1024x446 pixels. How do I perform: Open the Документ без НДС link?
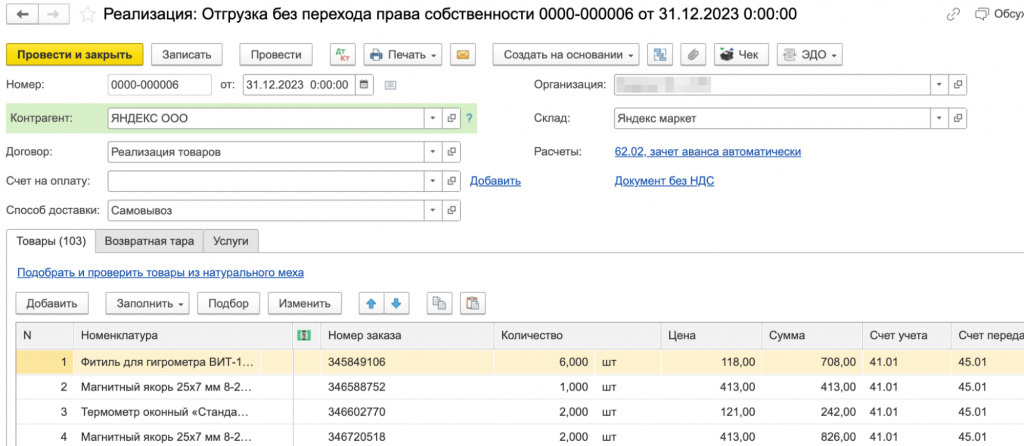coord(664,181)
